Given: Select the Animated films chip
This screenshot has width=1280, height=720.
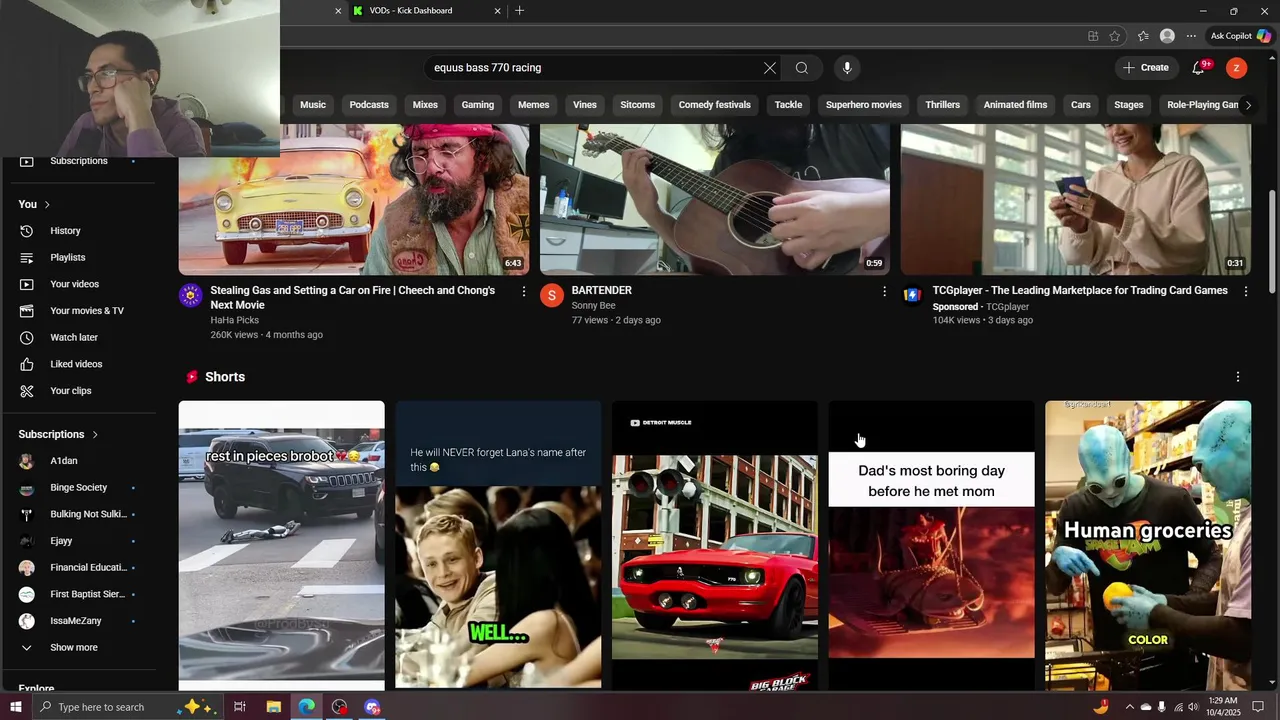Looking at the screenshot, I should (x=1015, y=105).
